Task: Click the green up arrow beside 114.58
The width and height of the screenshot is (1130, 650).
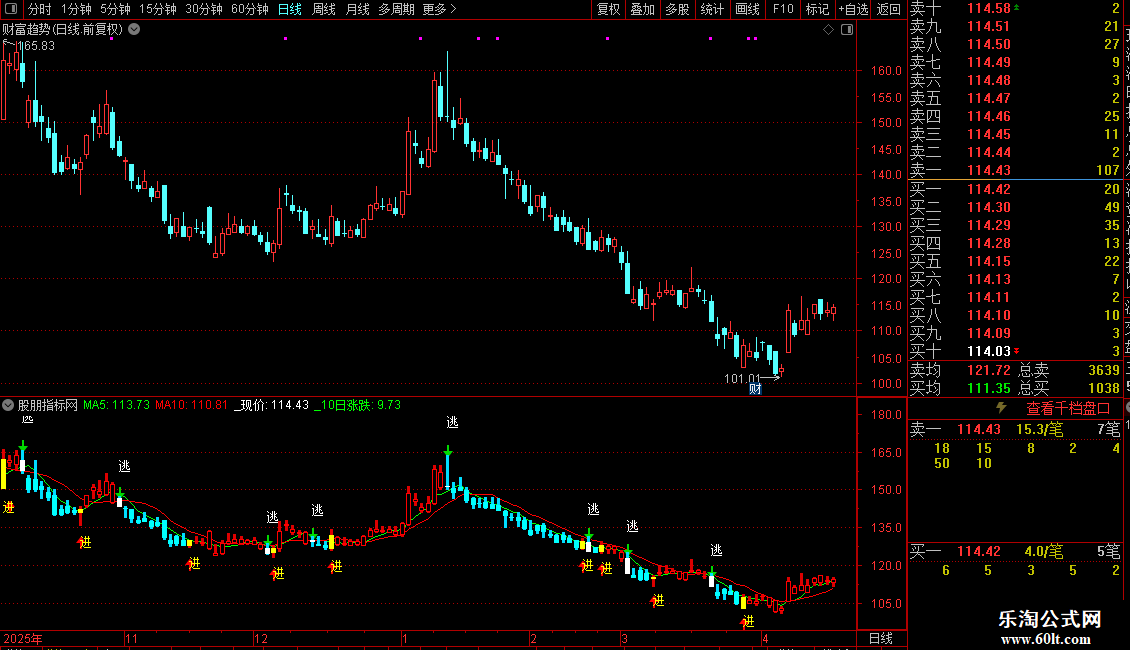Action: click(x=1016, y=7)
